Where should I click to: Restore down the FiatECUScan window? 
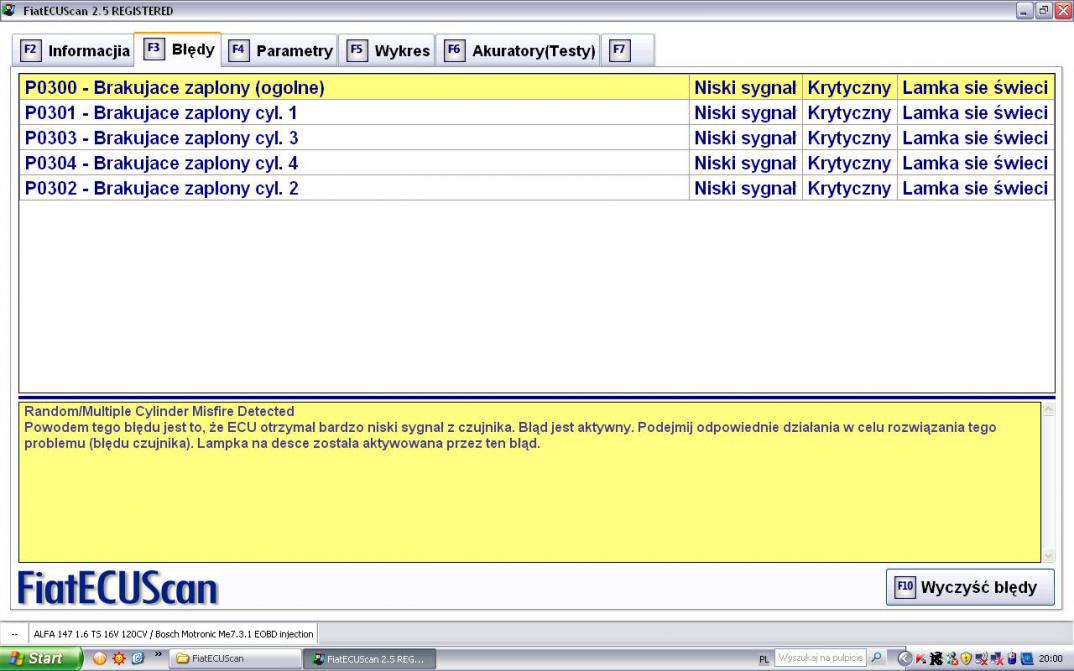1043,10
